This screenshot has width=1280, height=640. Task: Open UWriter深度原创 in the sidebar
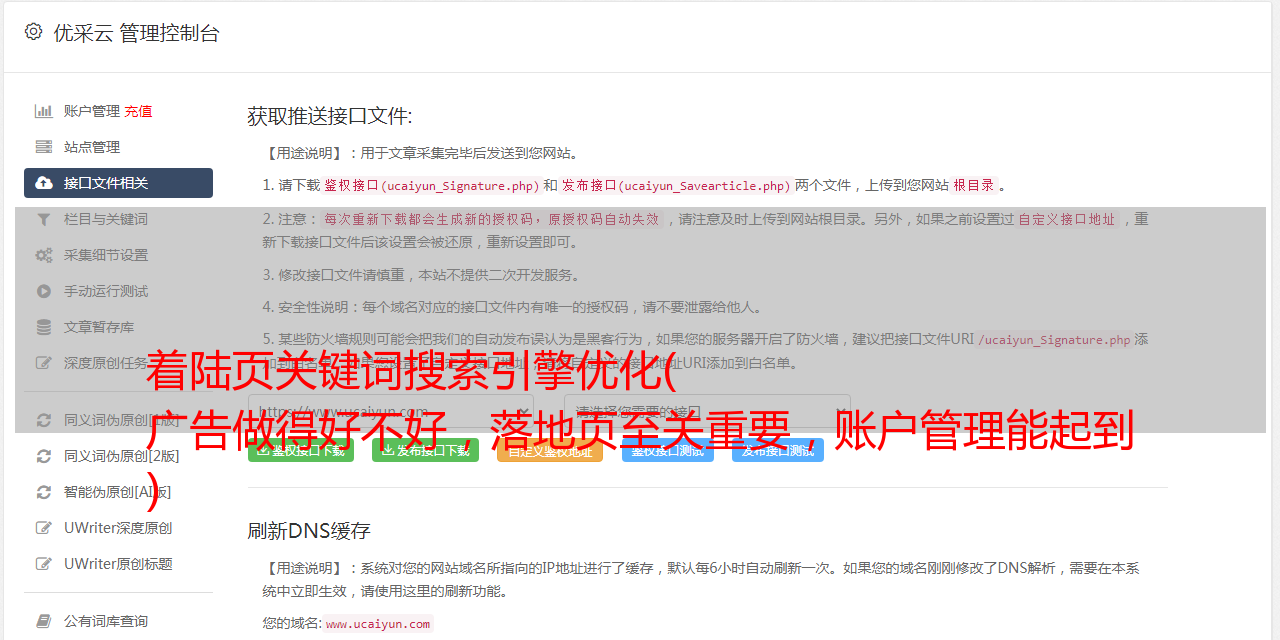click(118, 528)
